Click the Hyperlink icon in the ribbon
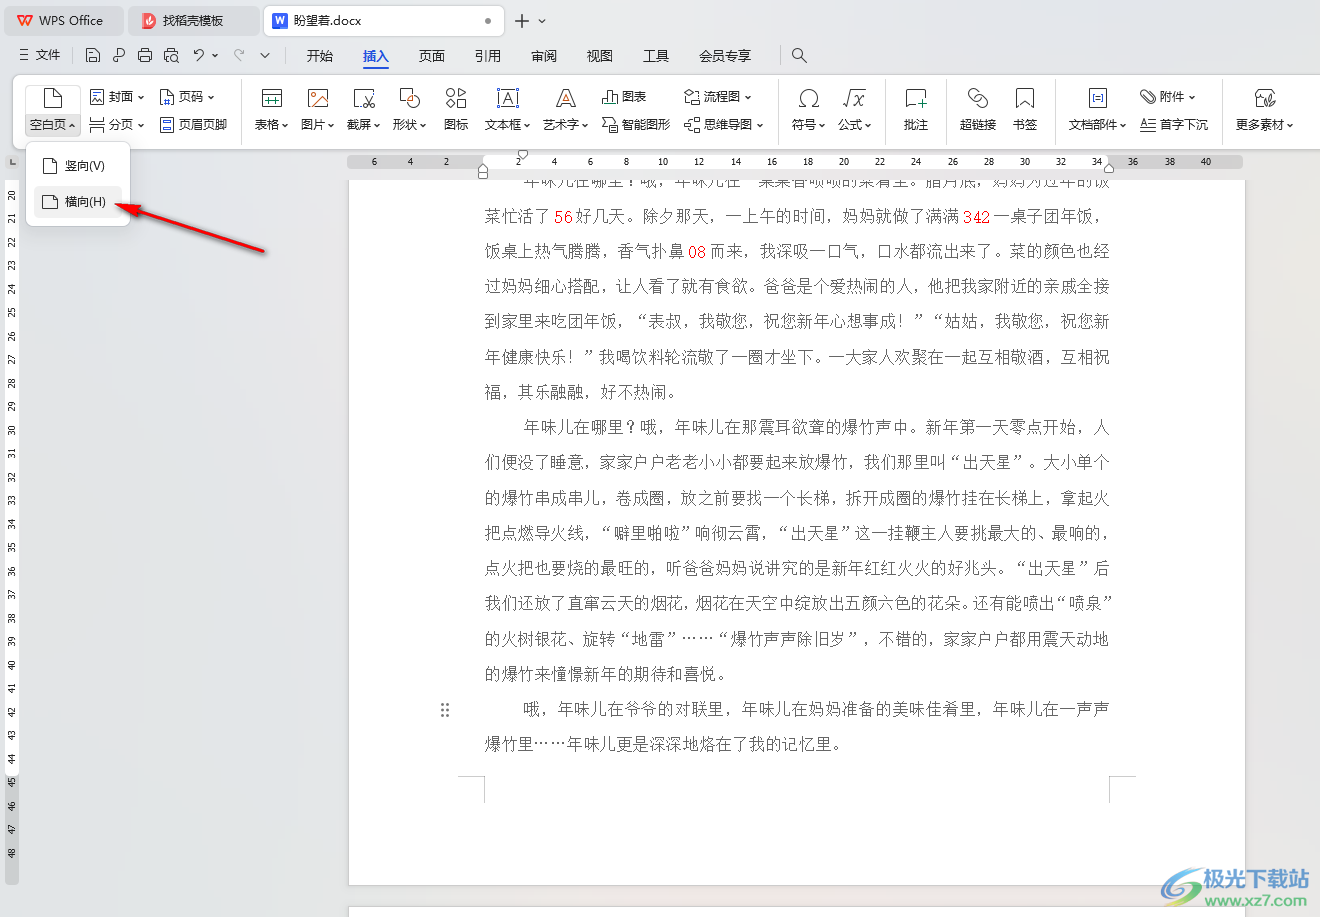This screenshot has width=1320, height=917. point(977,108)
